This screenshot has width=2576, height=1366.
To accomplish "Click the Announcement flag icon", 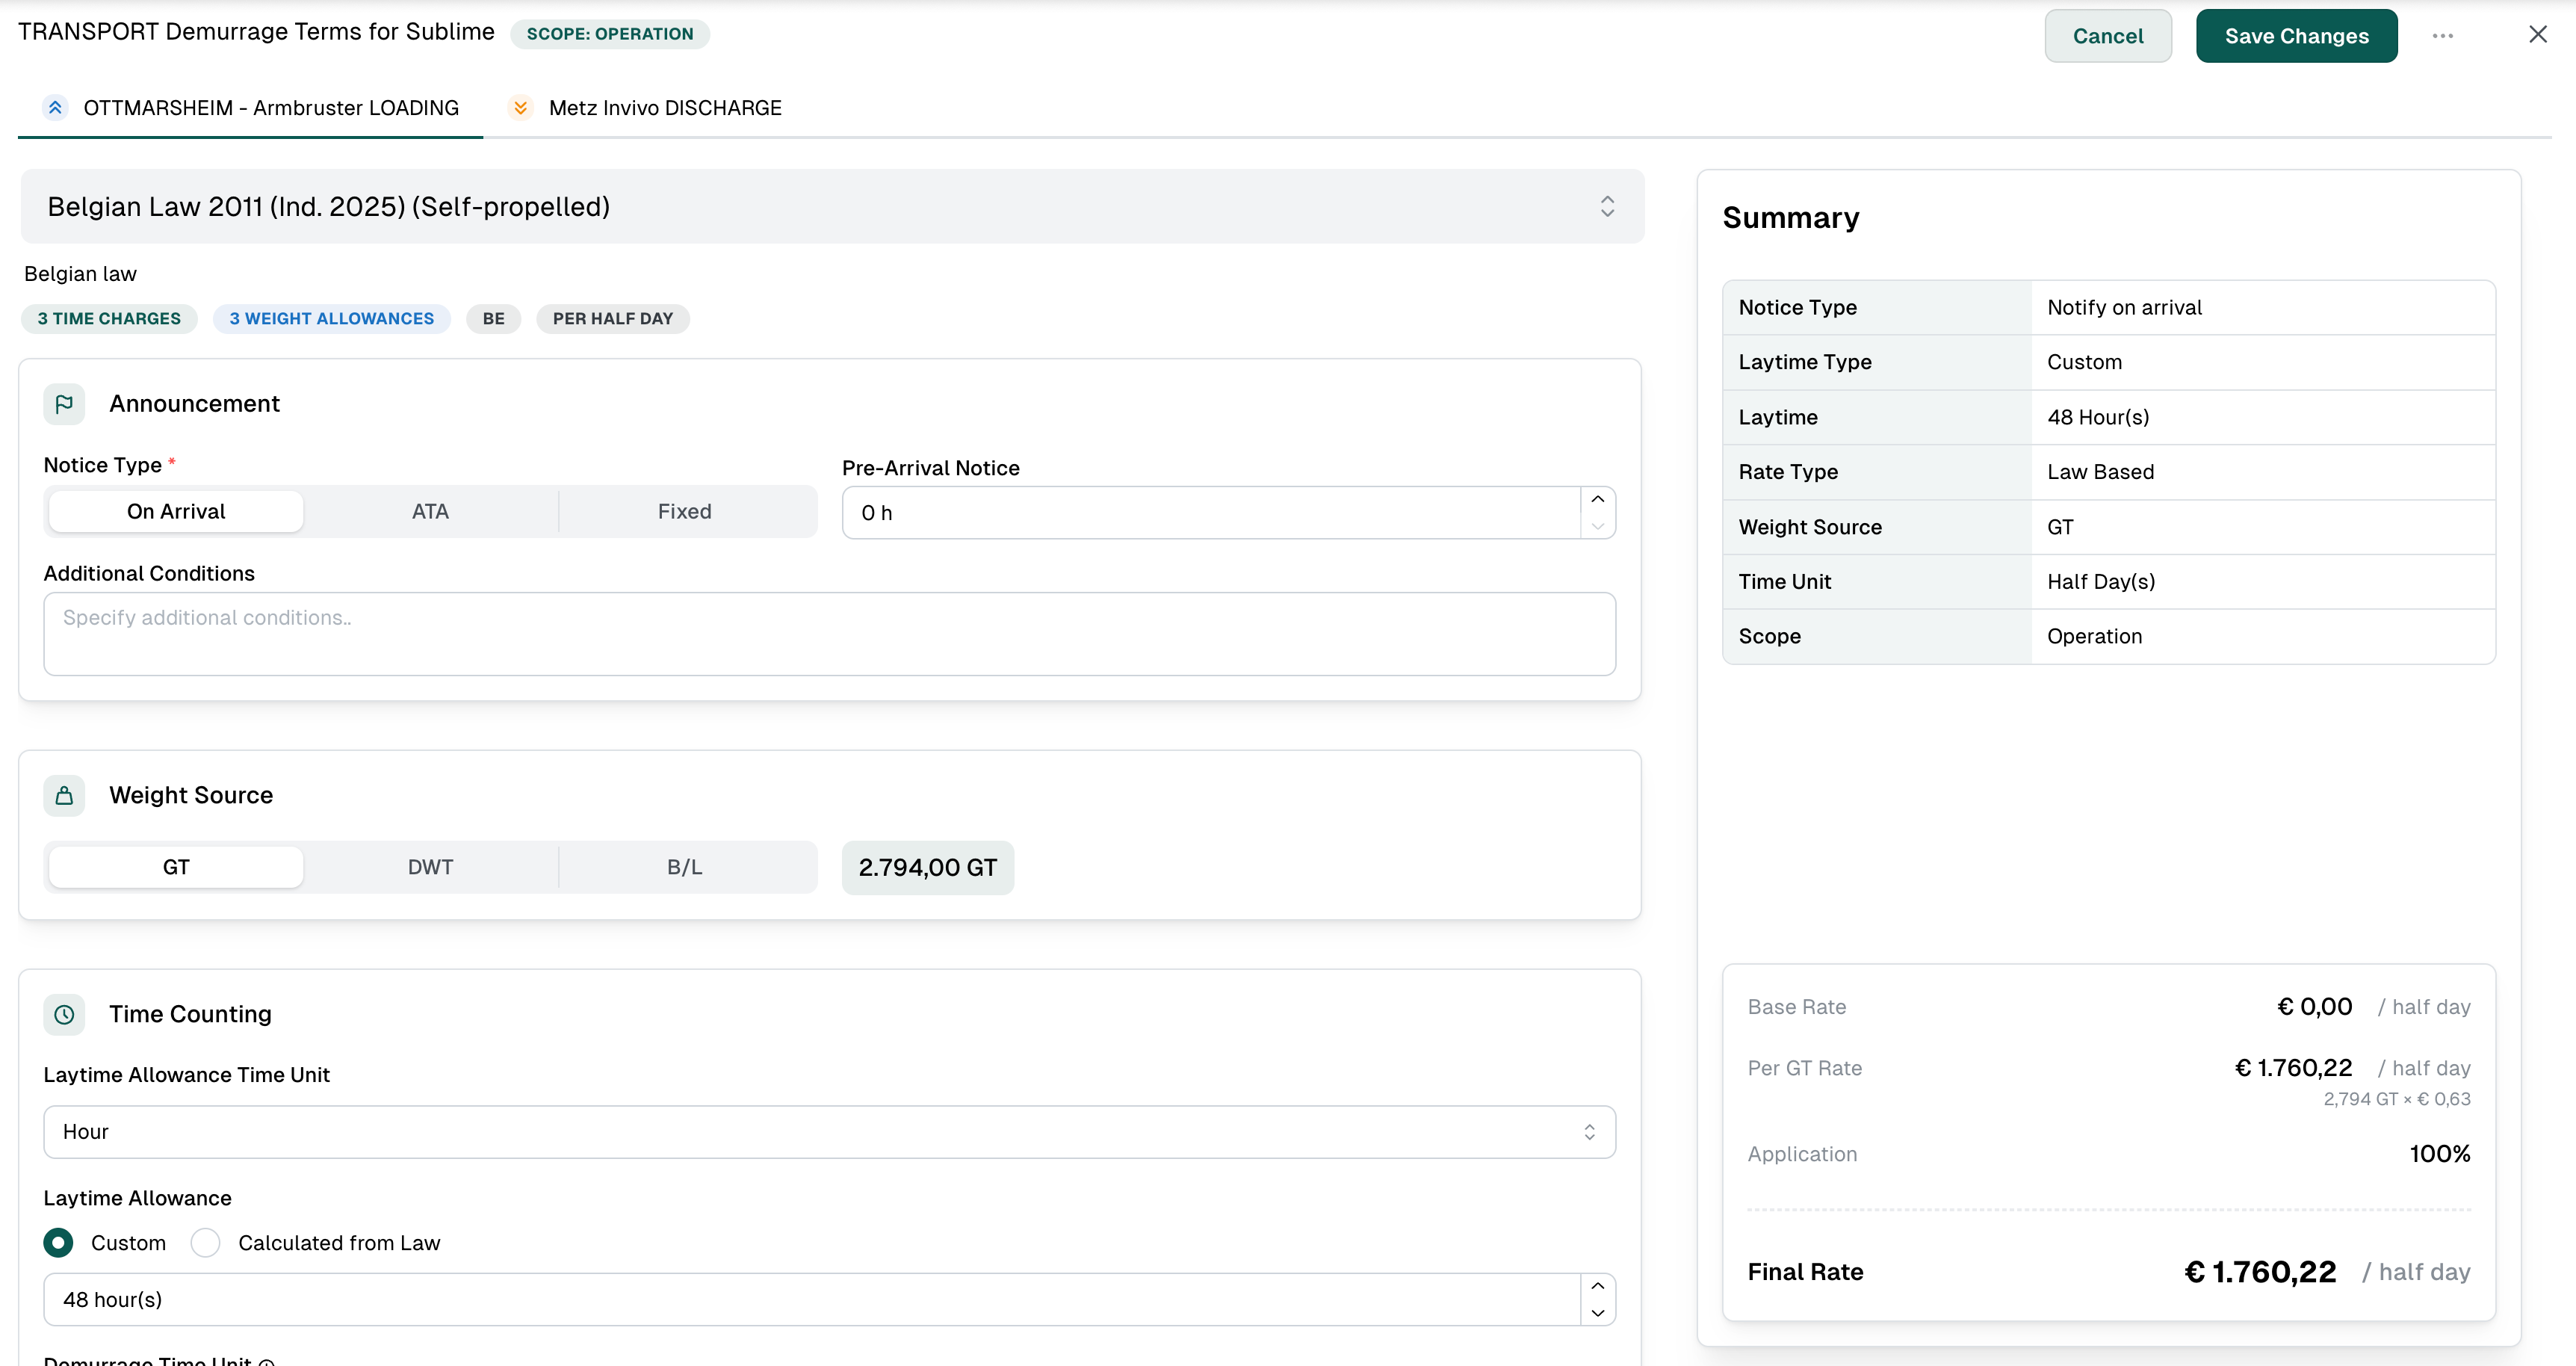I will (64, 404).
